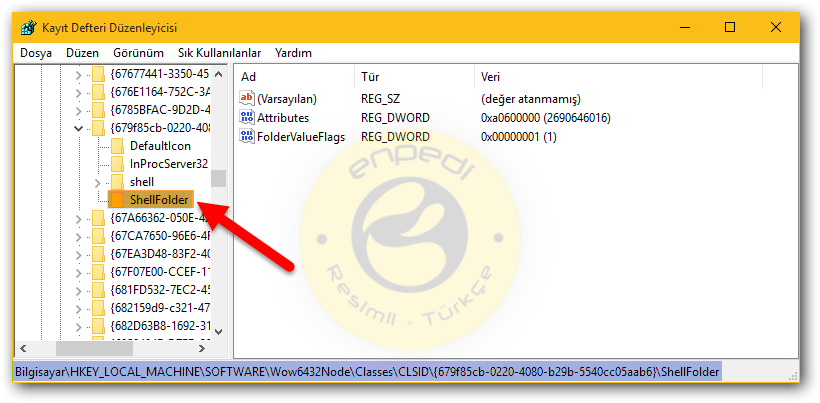820x403 pixels.
Task: Select the ShellFolder key
Action: tap(160, 200)
